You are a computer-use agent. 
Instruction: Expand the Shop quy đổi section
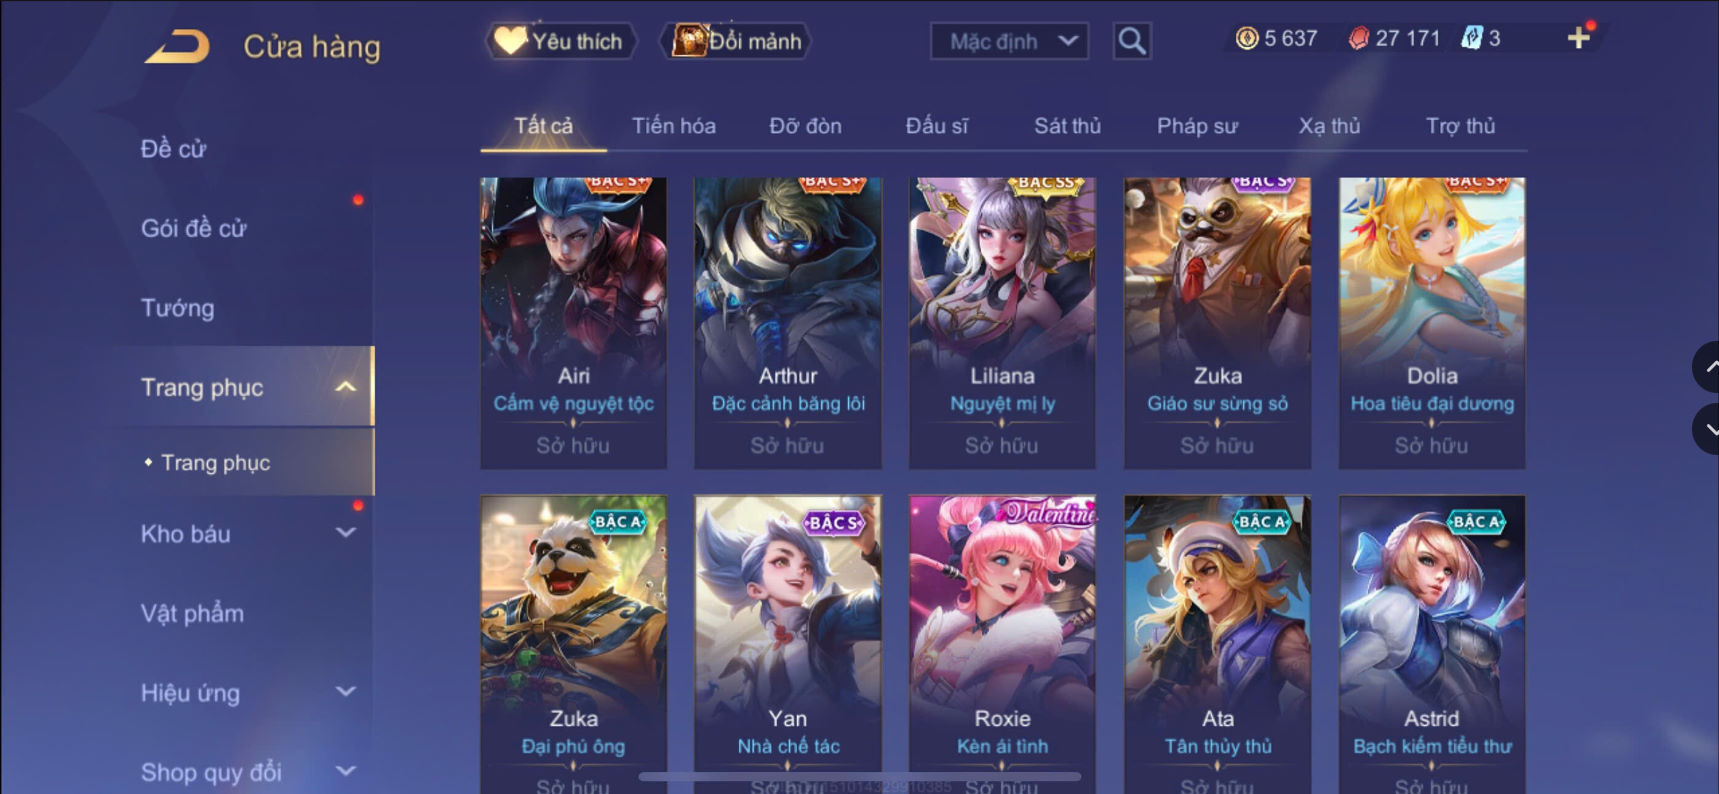345,771
